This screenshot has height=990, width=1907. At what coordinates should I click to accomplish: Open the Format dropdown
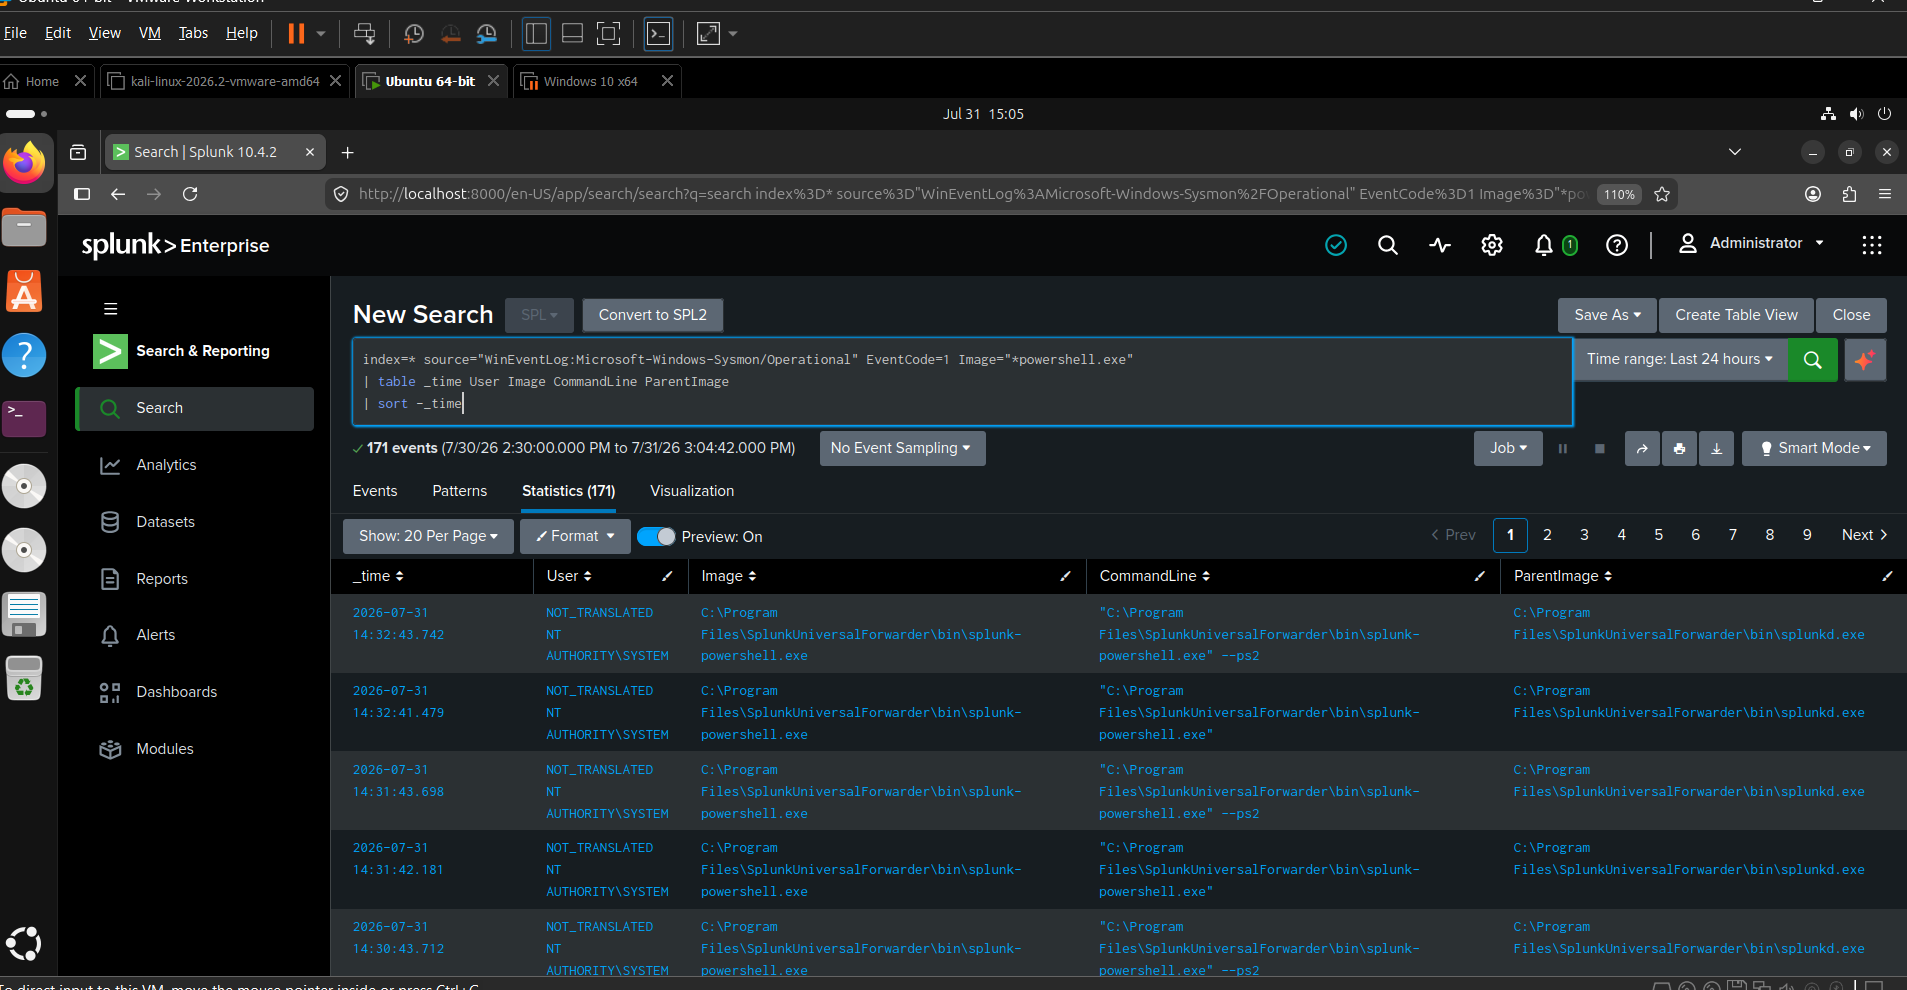[575, 537]
